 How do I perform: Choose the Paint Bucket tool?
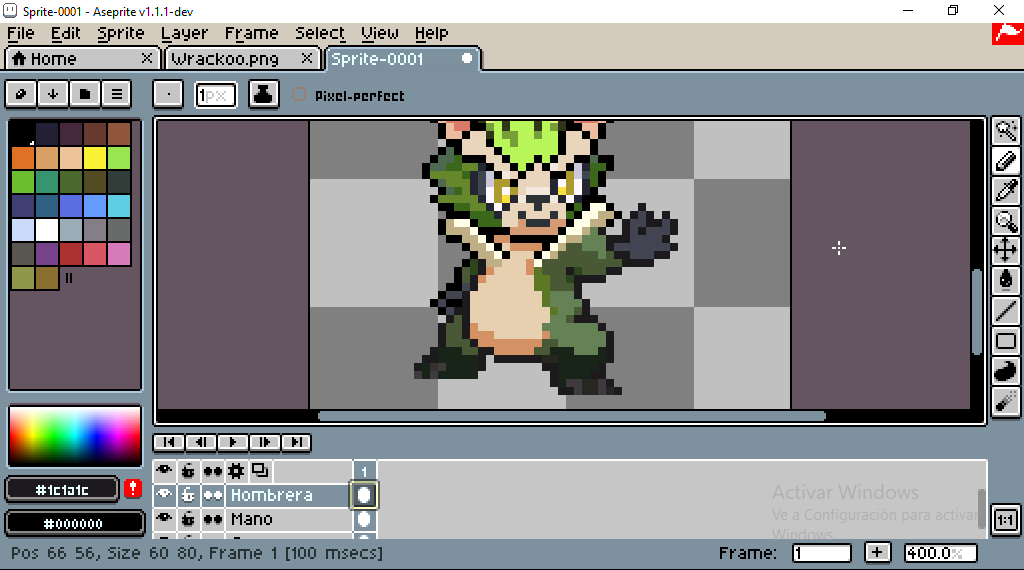(x=1006, y=280)
